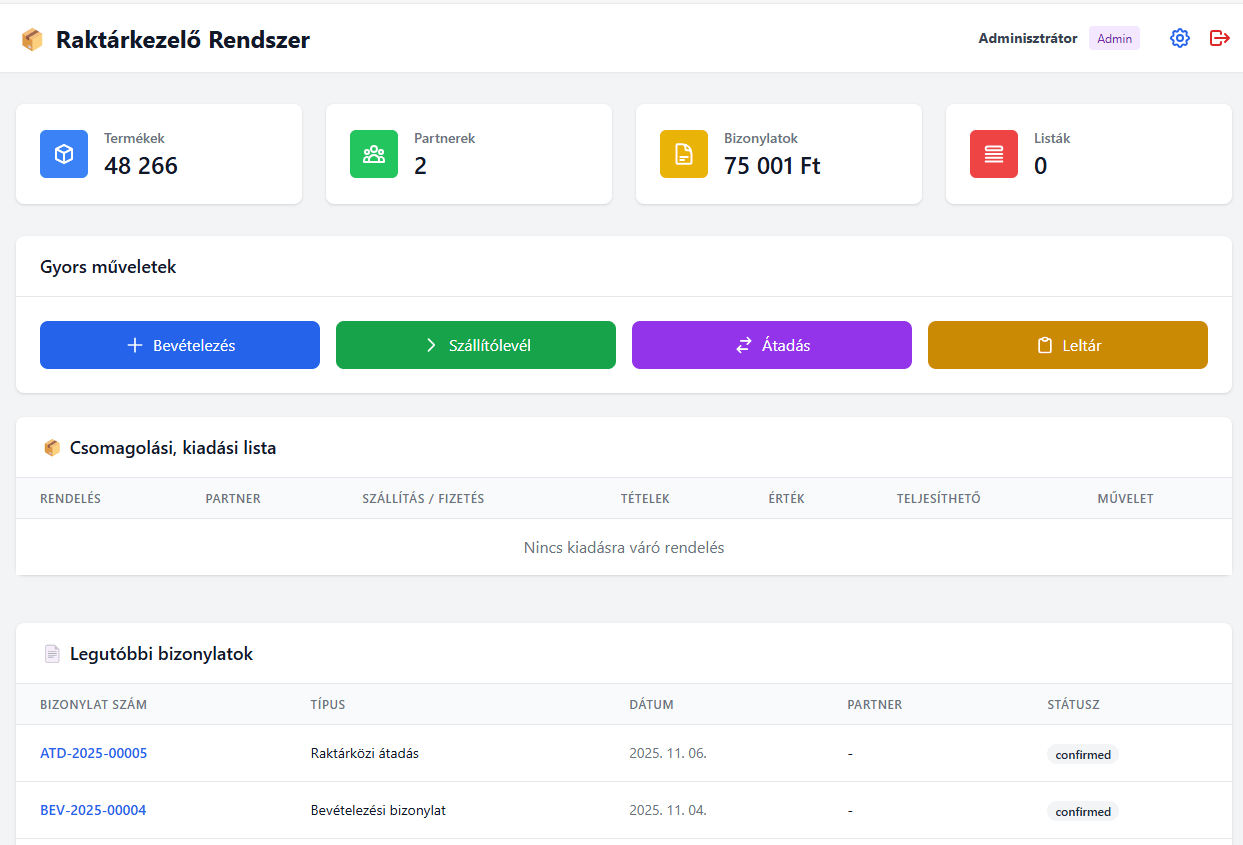Click the green Partnerek people icon

tap(374, 154)
